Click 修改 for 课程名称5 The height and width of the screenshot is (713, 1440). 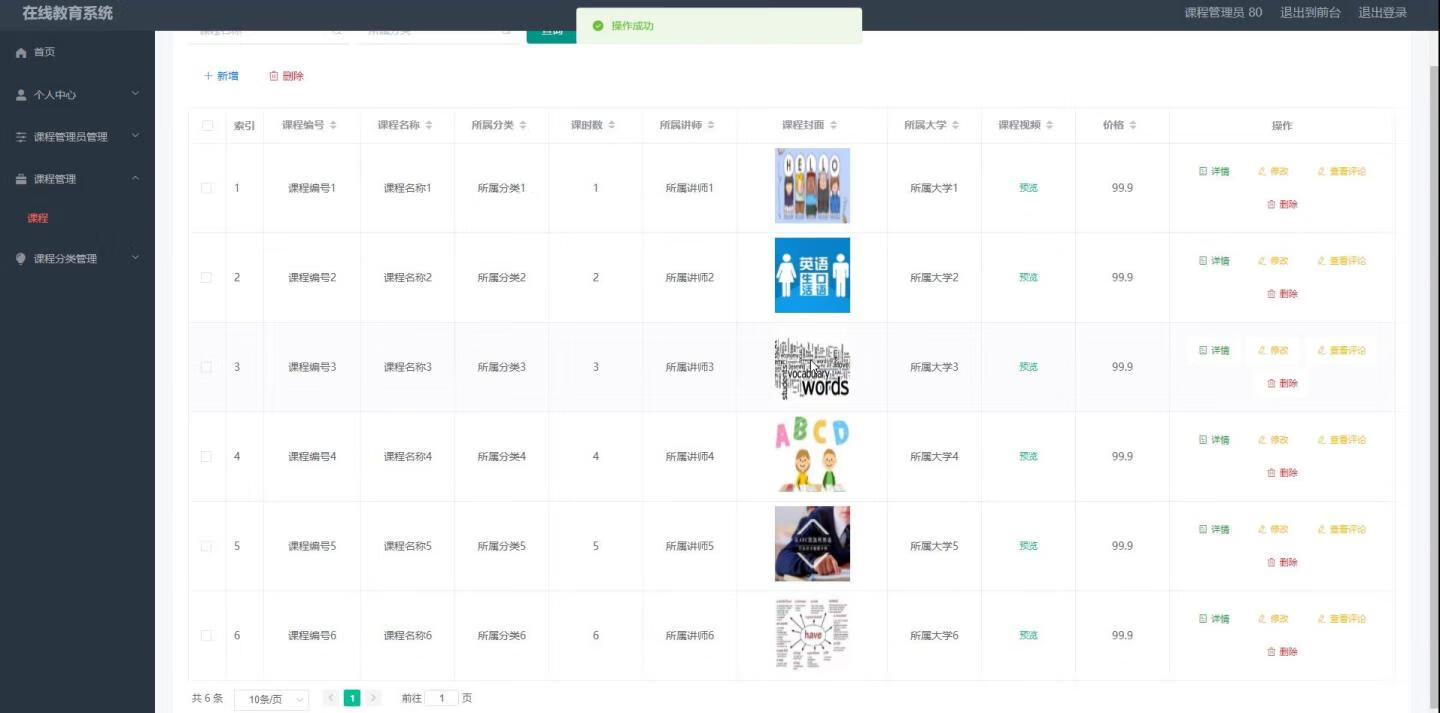(x=1273, y=529)
